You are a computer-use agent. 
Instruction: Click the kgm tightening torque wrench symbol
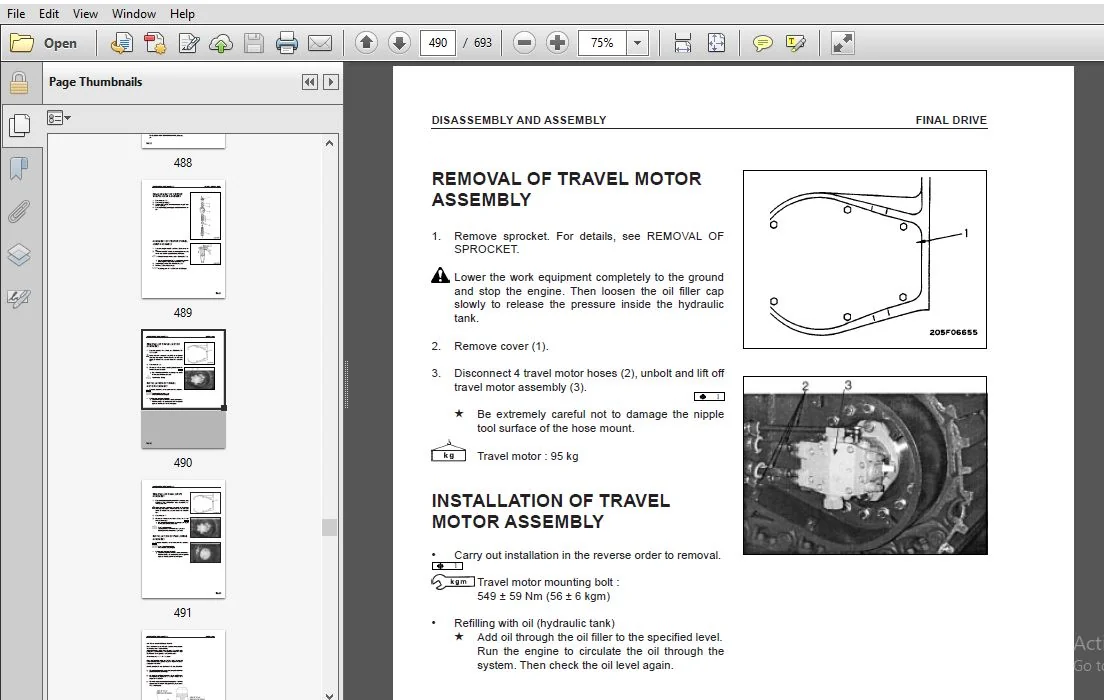(x=452, y=582)
